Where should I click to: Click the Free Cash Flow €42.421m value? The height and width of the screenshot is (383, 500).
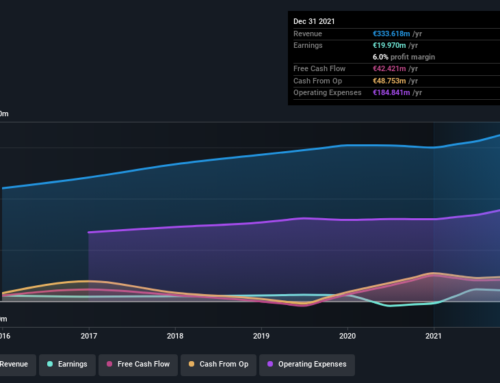389,69
